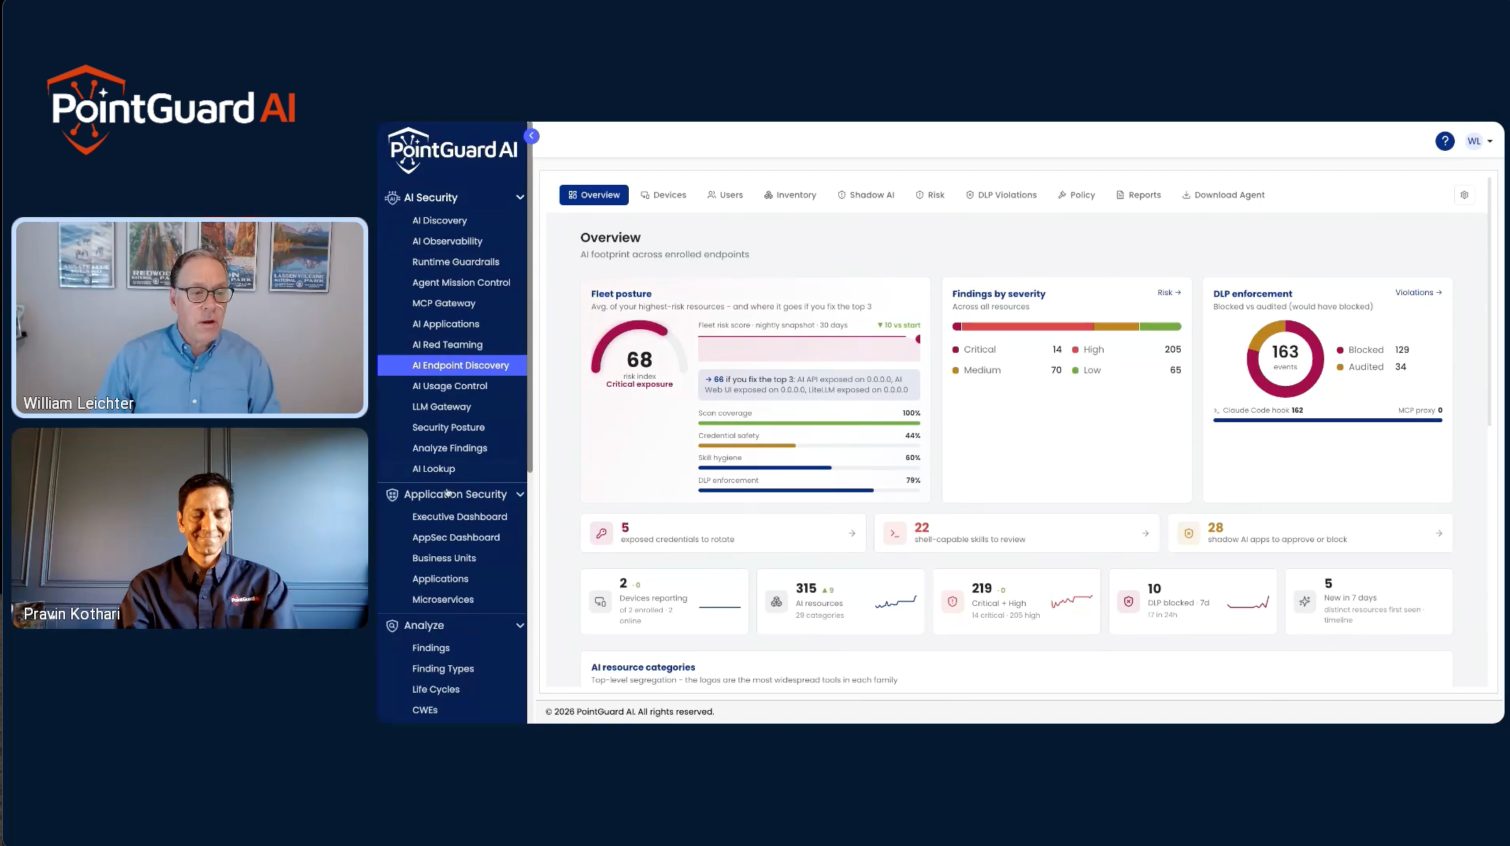Collapse the Analyze section chevron
The image size is (1510, 846).
pos(520,626)
